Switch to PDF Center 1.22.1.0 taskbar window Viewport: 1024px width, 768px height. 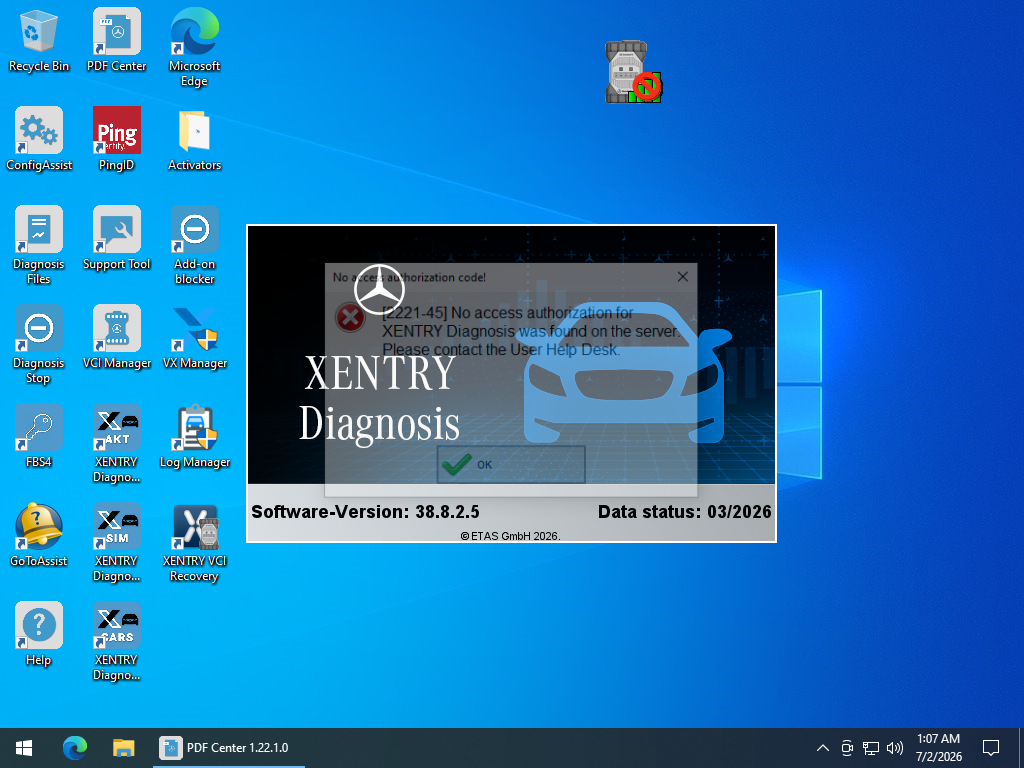229,748
